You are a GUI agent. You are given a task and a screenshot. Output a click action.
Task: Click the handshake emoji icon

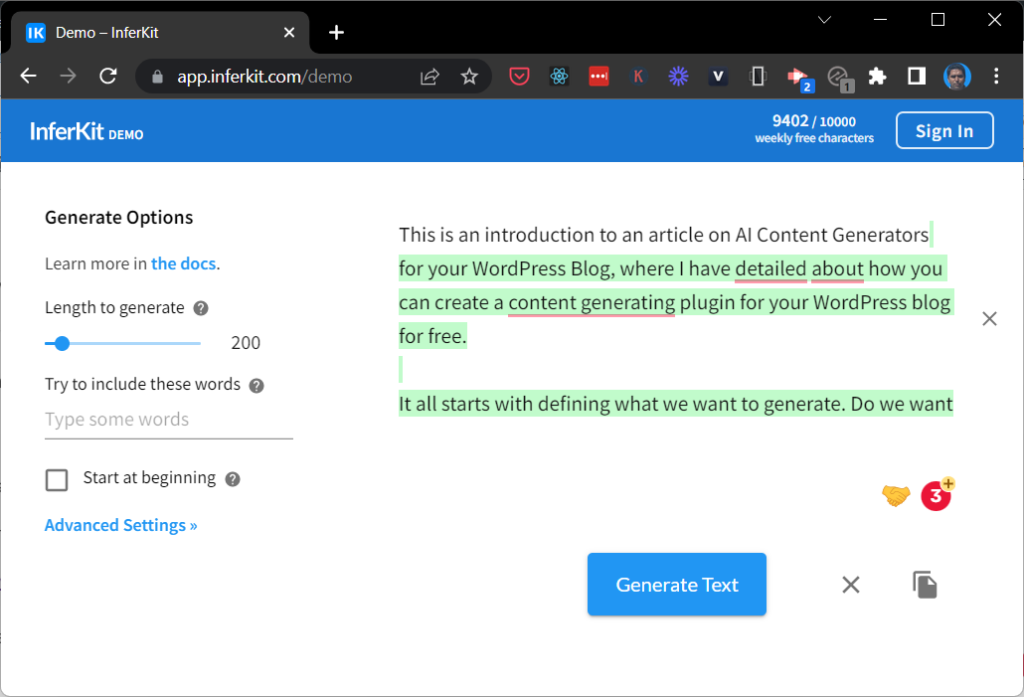[x=896, y=495]
